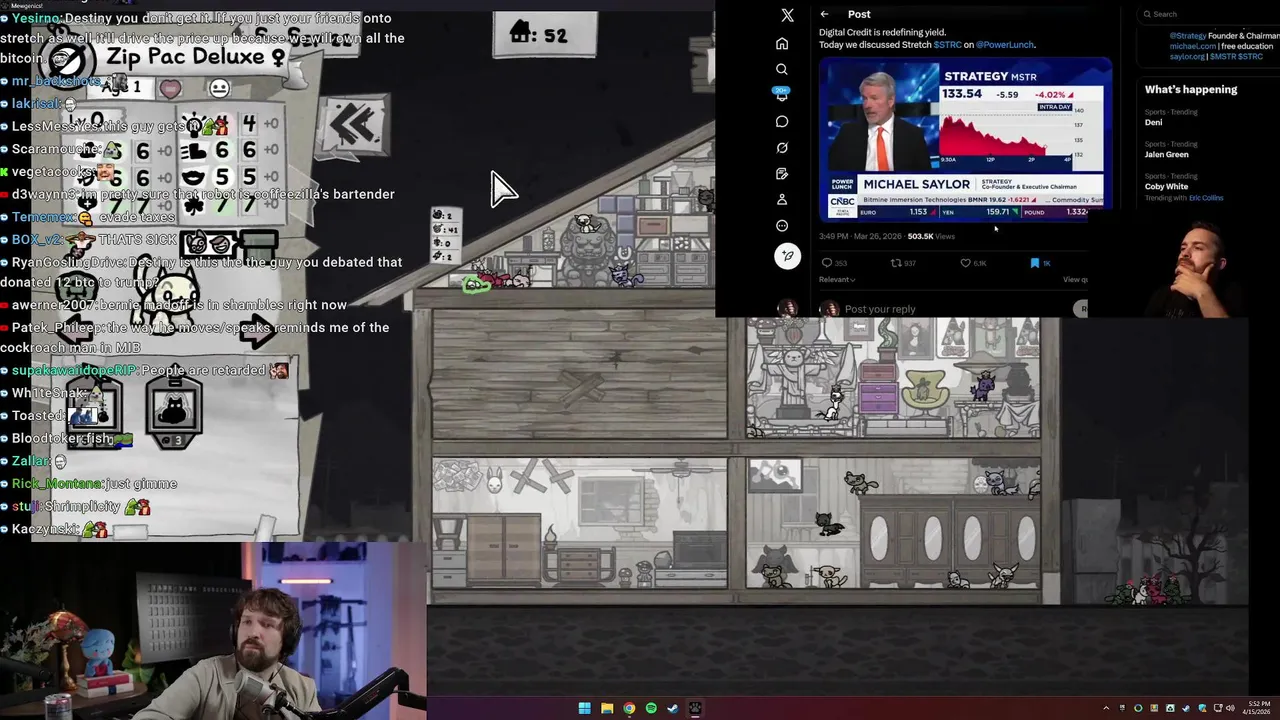Image resolution: width=1280 pixels, height=720 pixels.
Task: Open X notifications with the 20+ badge
Action: point(782,95)
